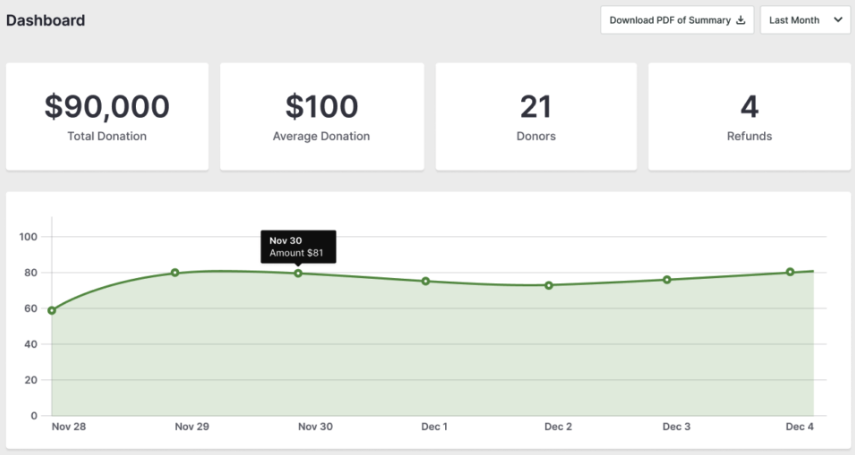This screenshot has width=855, height=455.
Task: Click the Nov 30 Amount $81 tooltip
Action: tap(298, 246)
